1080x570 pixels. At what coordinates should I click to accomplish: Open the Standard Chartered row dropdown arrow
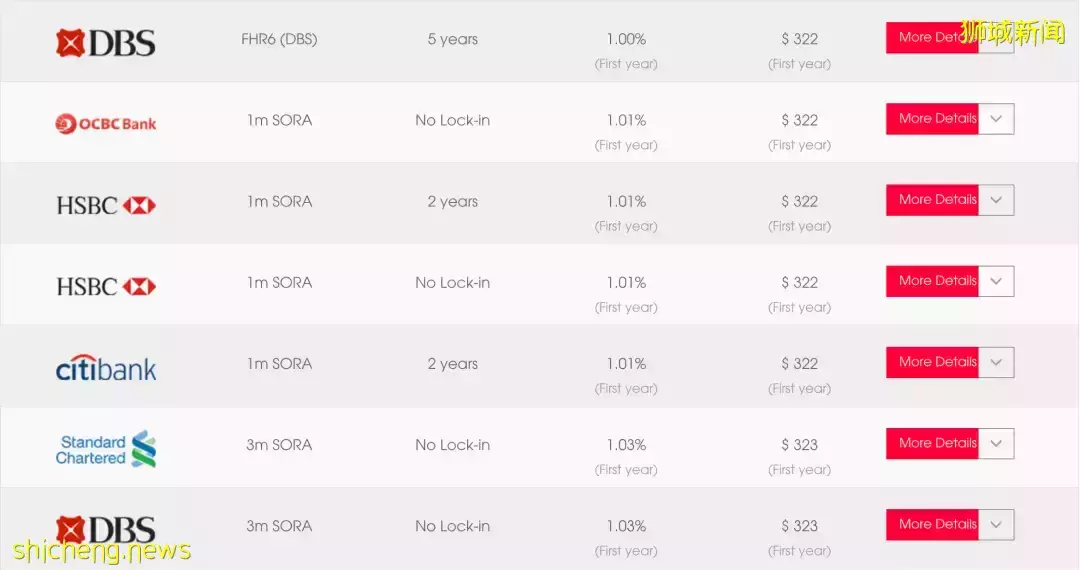click(996, 443)
